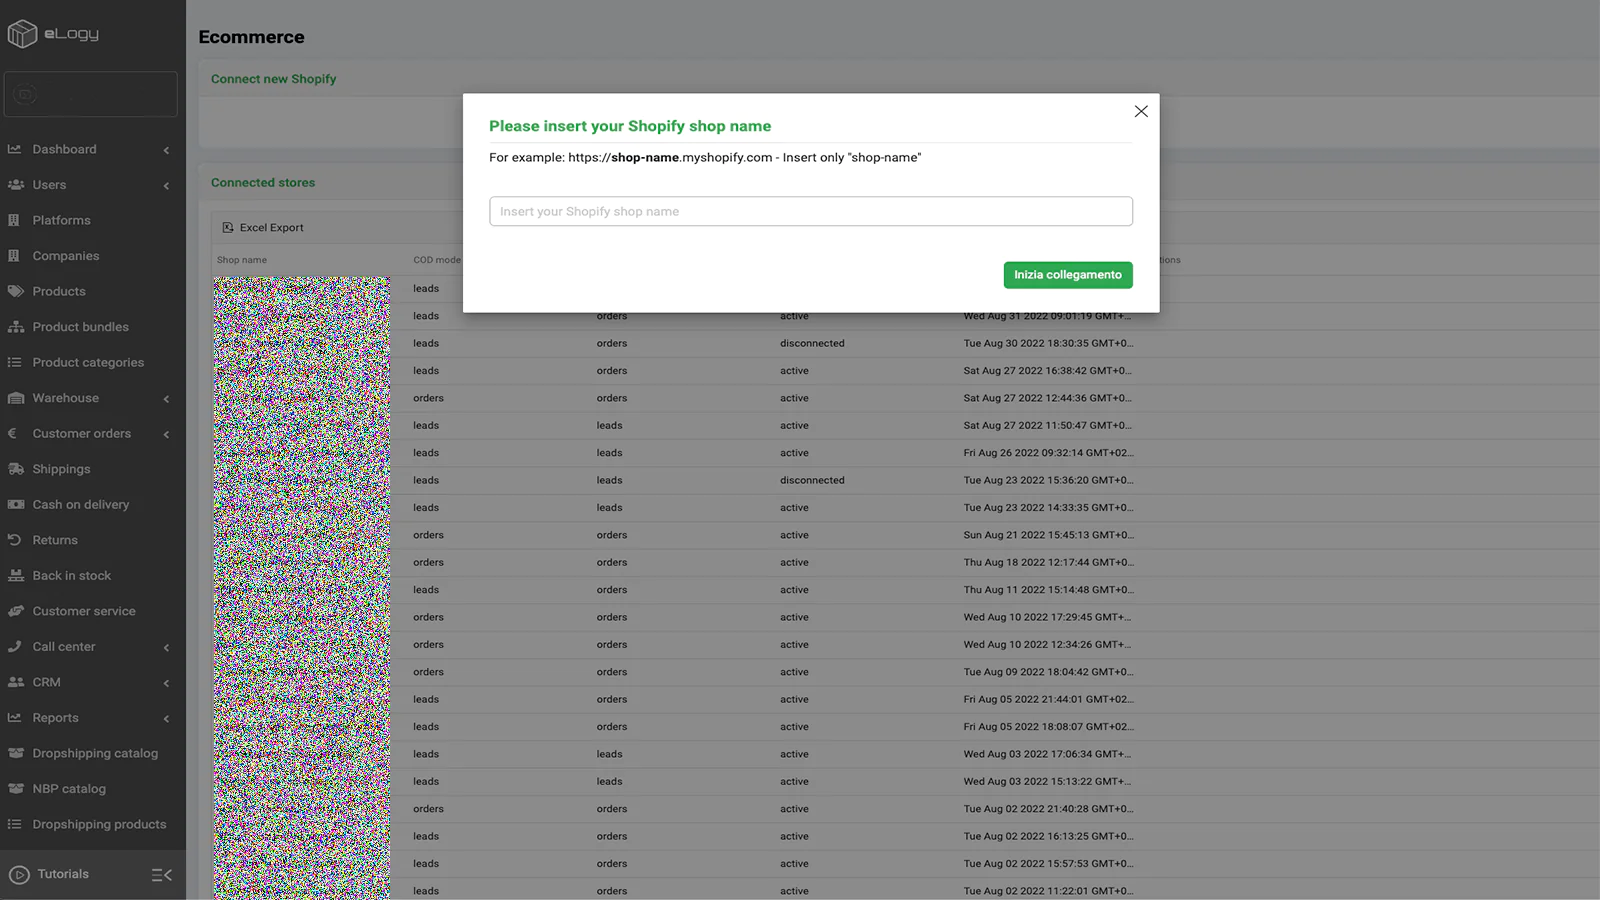Click the Warehouse icon in sidebar
Image resolution: width=1600 pixels, height=900 pixels.
pyautogui.click(x=15, y=398)
